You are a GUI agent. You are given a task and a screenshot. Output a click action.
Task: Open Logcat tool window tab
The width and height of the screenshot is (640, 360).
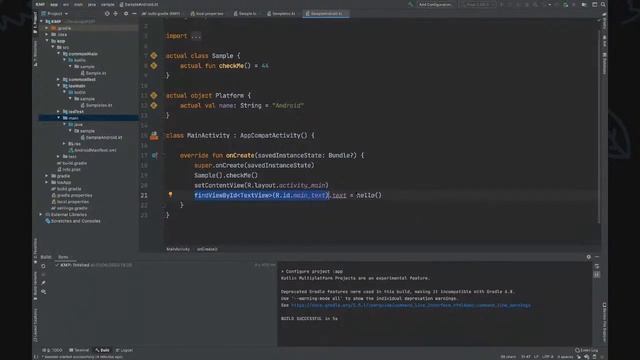[124, 350]
